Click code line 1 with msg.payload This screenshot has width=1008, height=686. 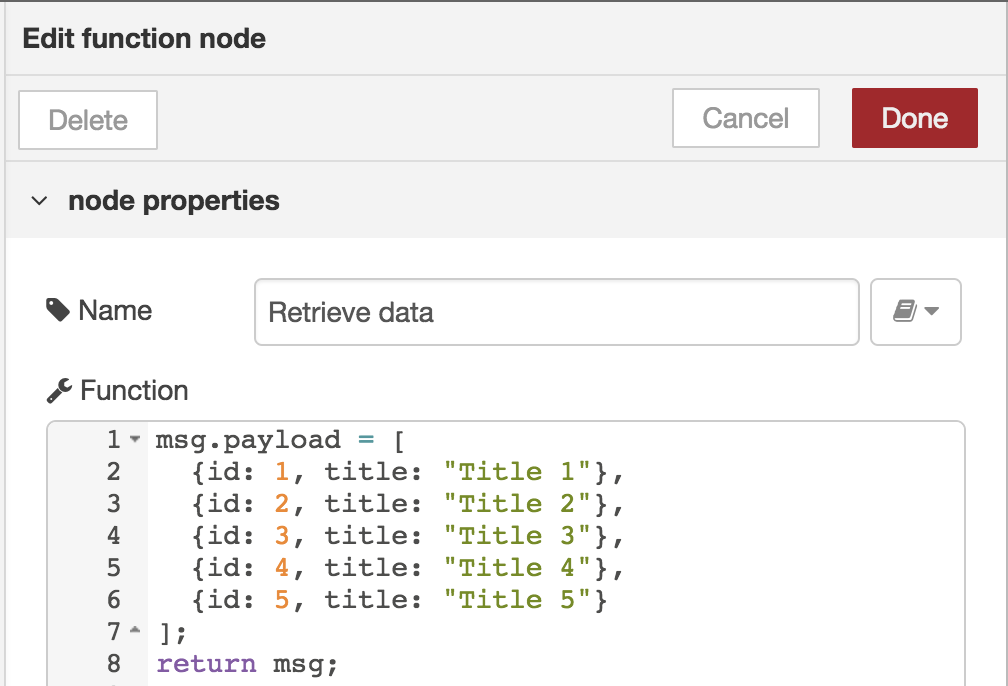(x=280, y=440)
